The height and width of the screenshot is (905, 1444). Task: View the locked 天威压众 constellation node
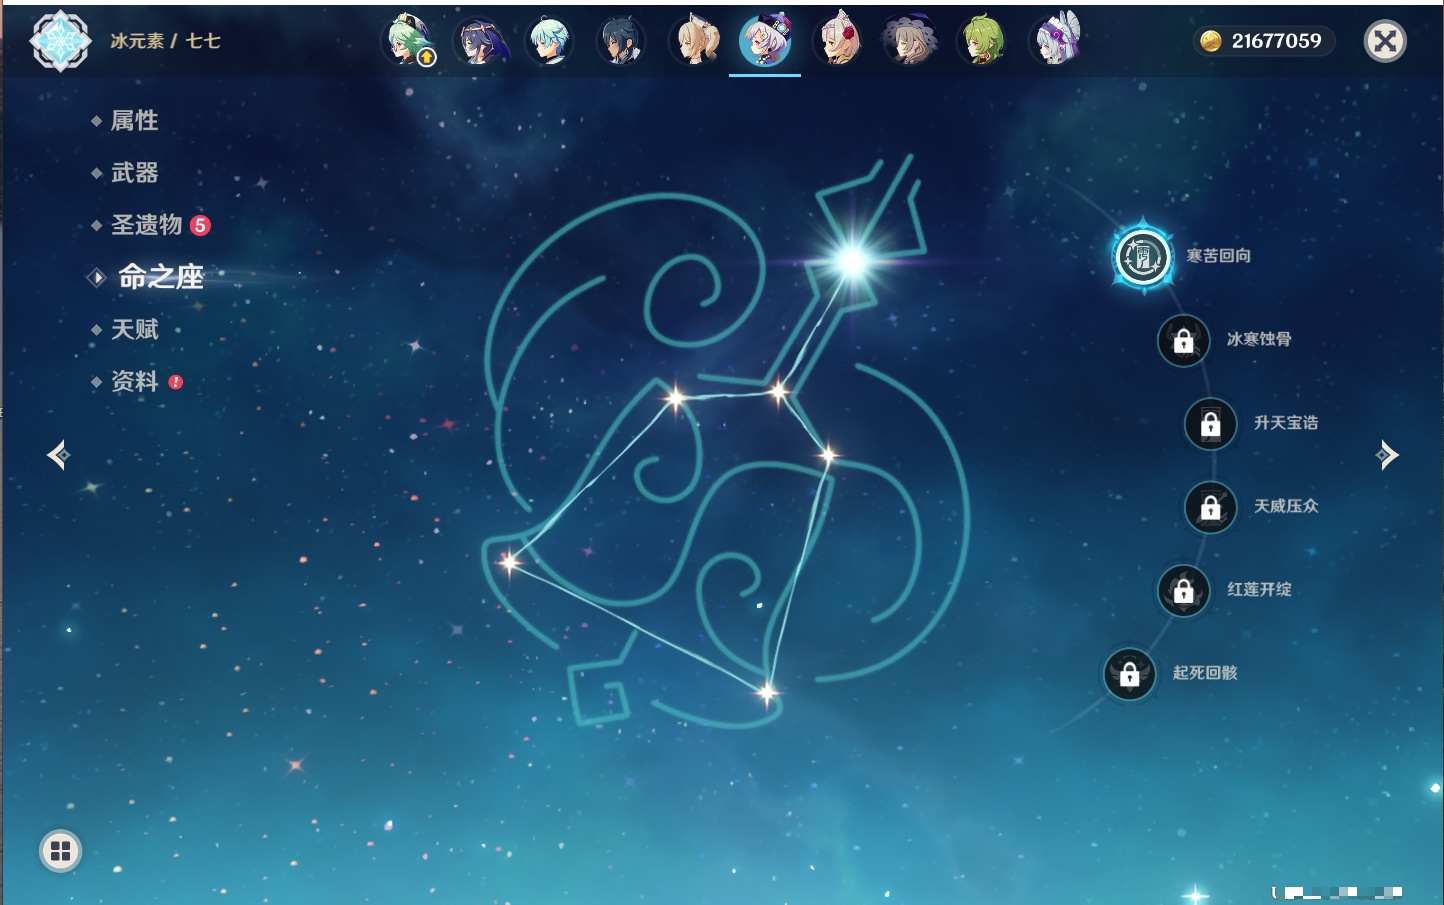1210,508
